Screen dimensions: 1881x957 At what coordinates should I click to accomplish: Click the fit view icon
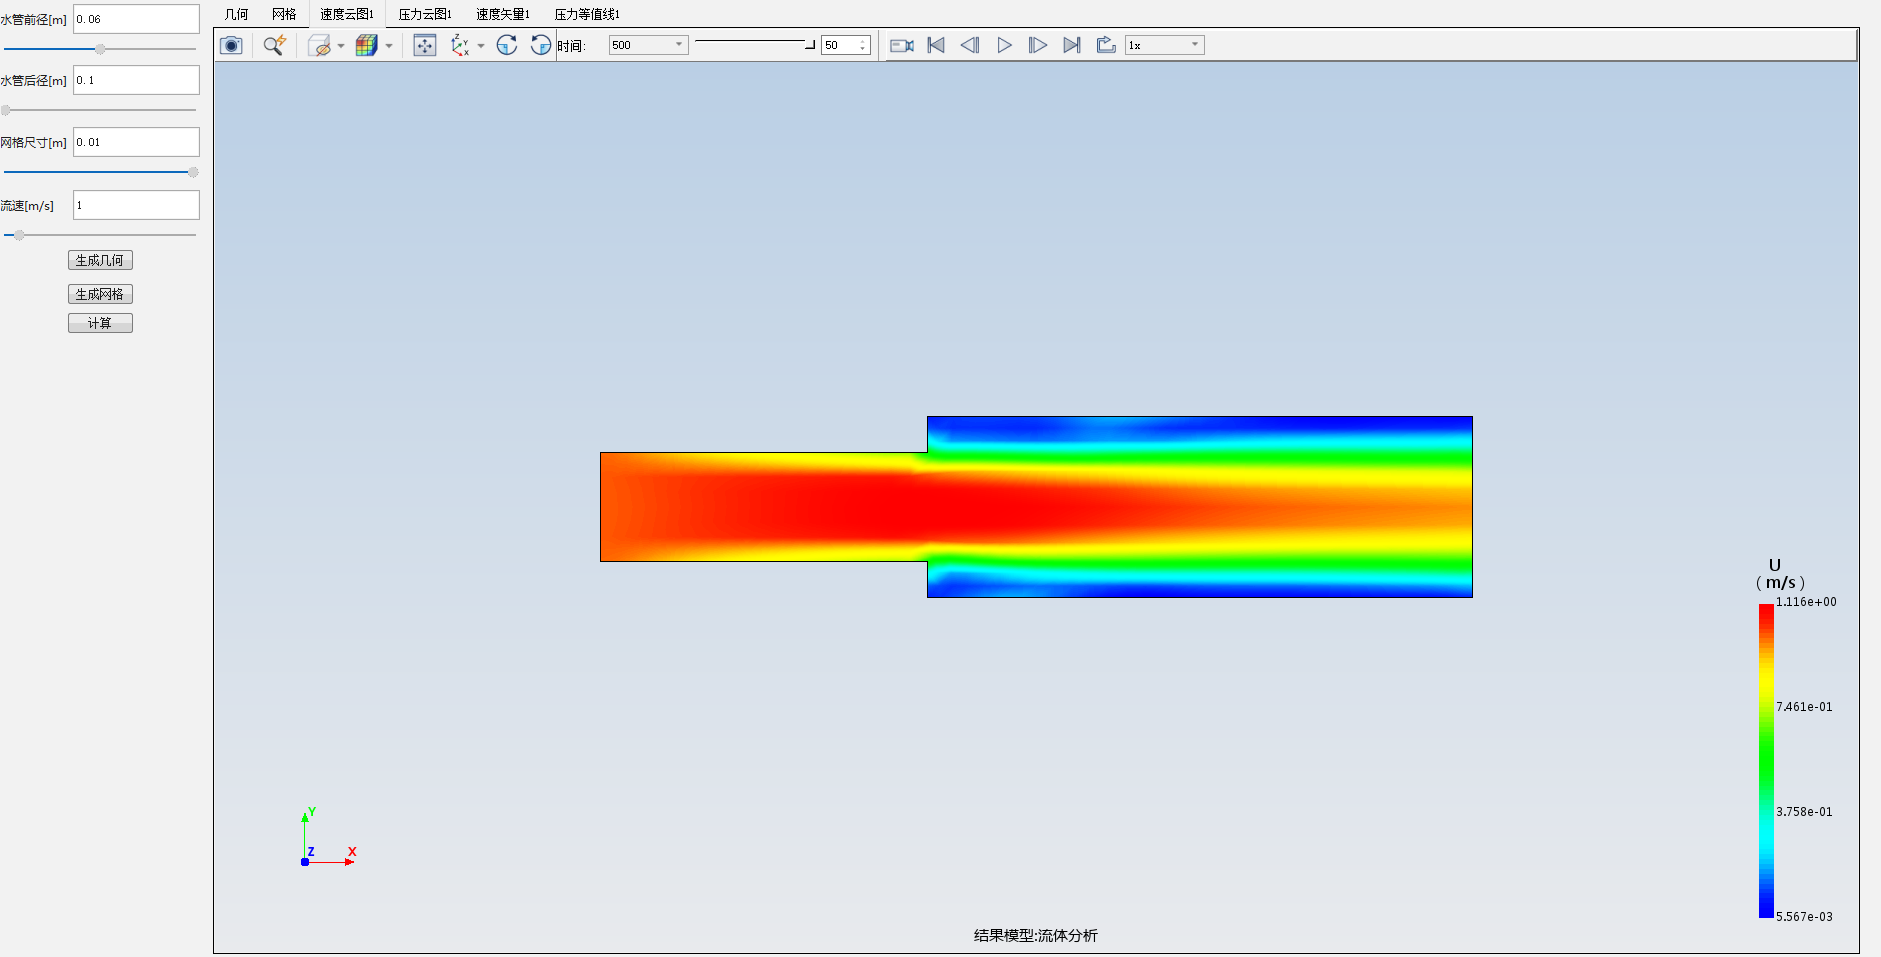425,45
